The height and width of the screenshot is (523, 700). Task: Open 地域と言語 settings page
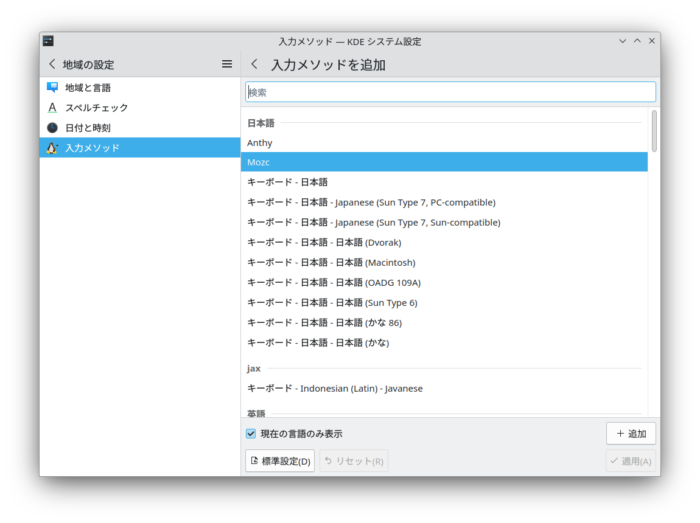coord(140,87)
